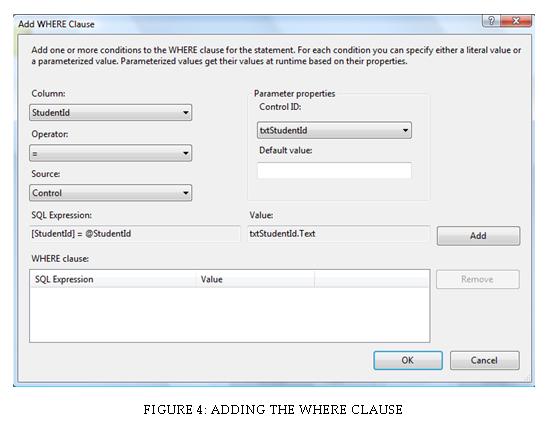The image size is (549, 424).
Task: Click the empty WHERE clause list area
Action: click(230, 314)
